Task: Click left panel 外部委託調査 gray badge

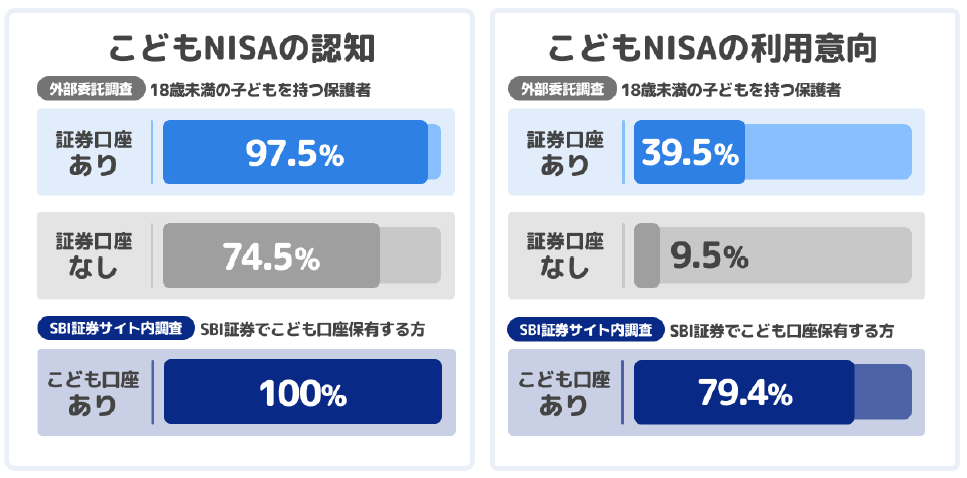Action: pos(91,89)
